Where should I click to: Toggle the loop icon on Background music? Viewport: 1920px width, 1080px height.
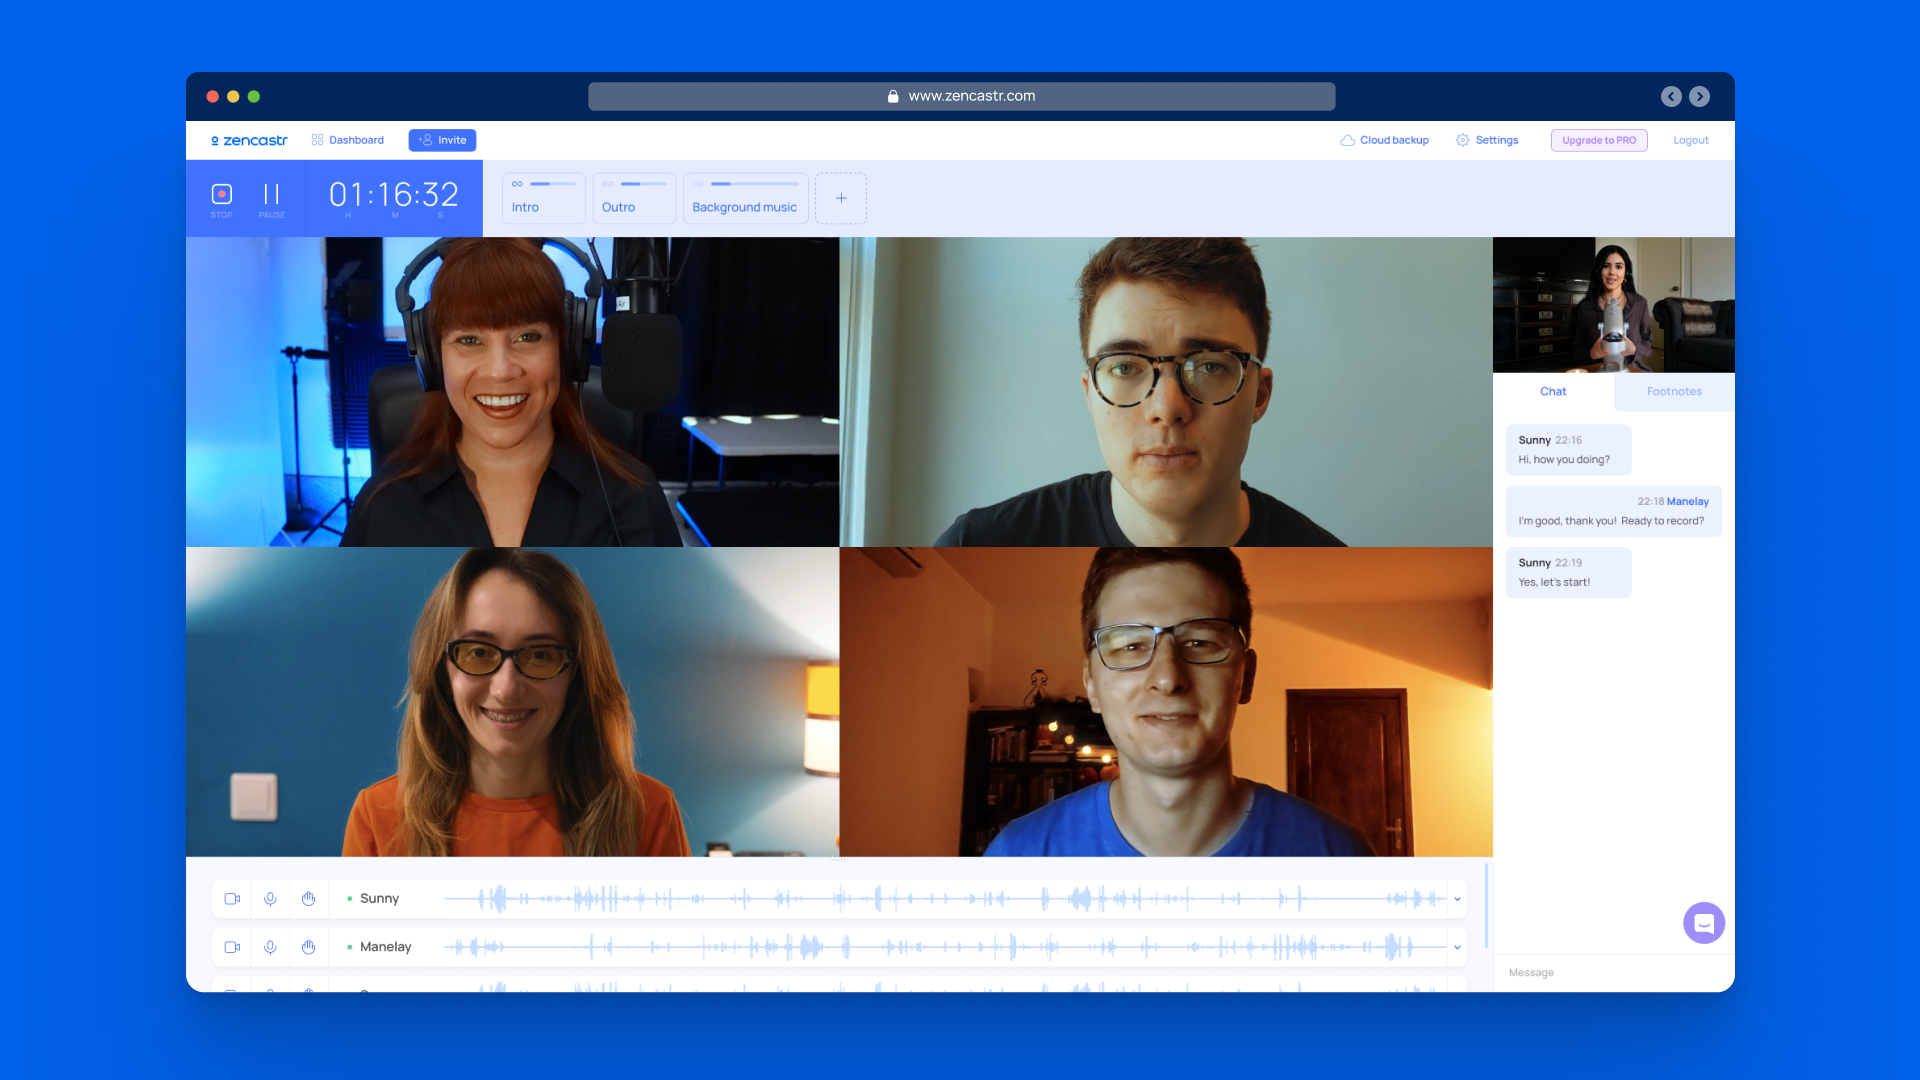698,184
